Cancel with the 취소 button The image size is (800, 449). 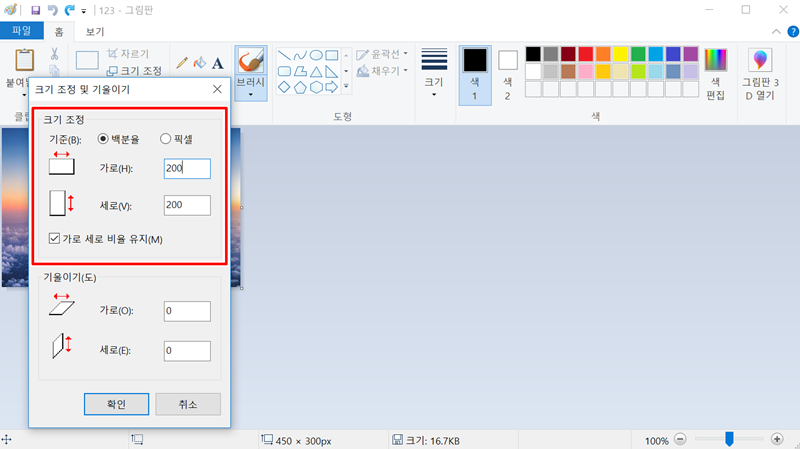click(x=188, y=404)
